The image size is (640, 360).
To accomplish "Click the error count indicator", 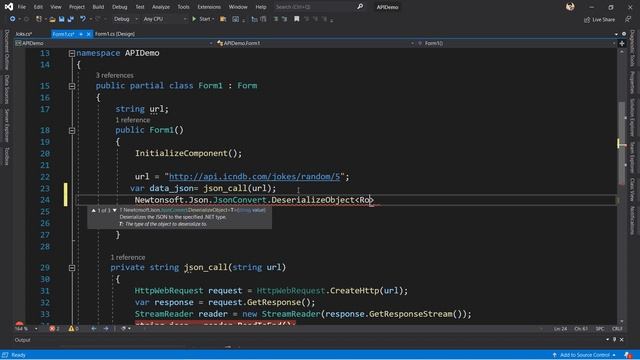I will click(x=54, y=329).
